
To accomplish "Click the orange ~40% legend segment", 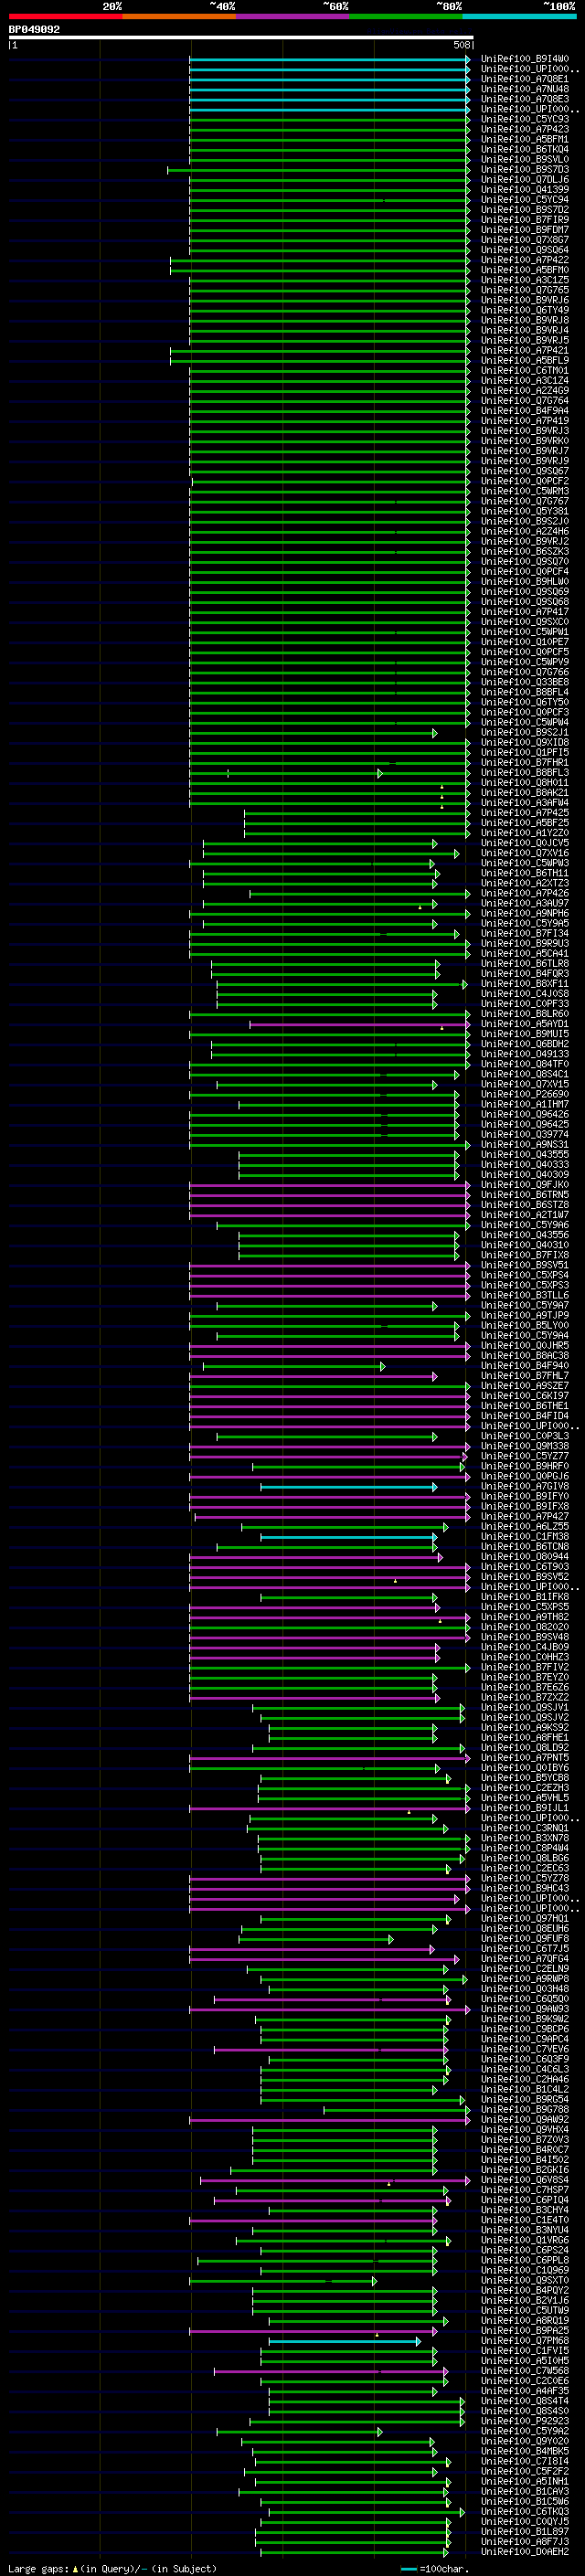I will tap(179, 16).
